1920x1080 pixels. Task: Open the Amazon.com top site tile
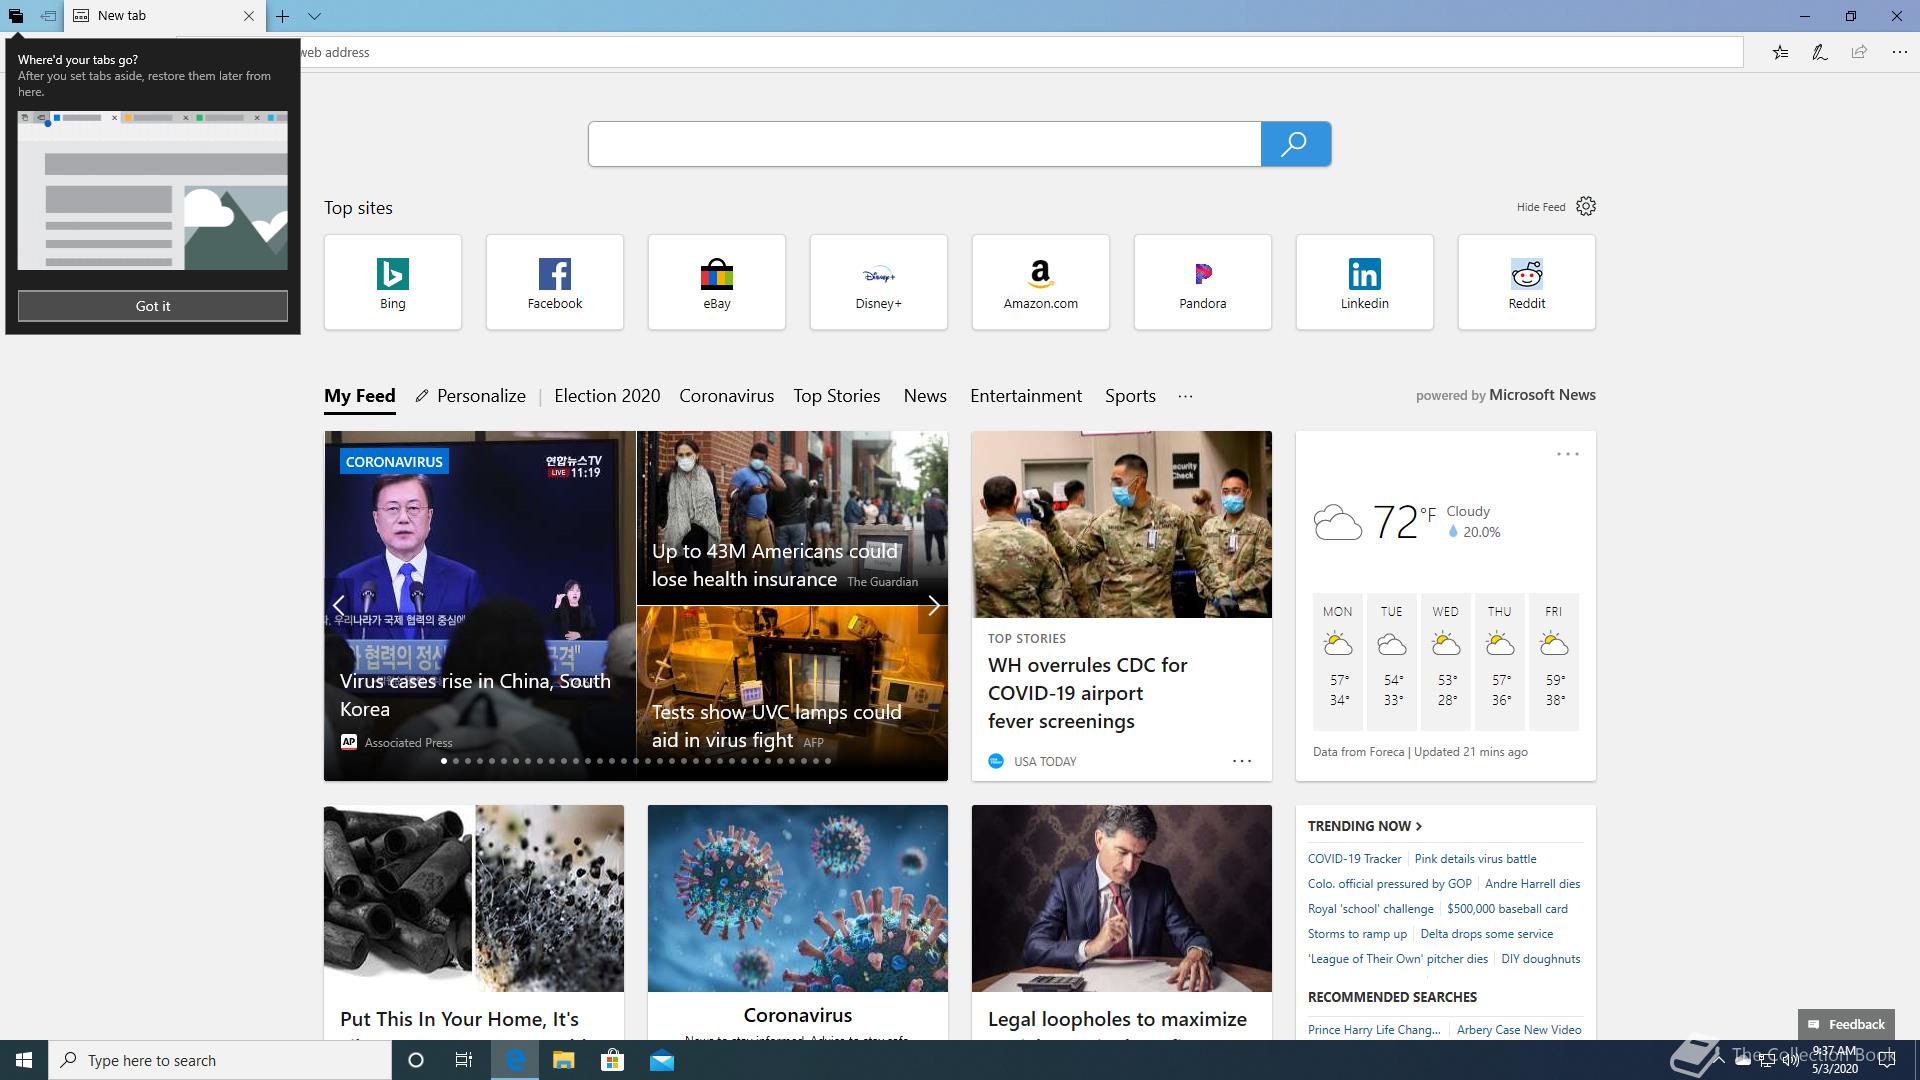click(x=1041, y=282)
